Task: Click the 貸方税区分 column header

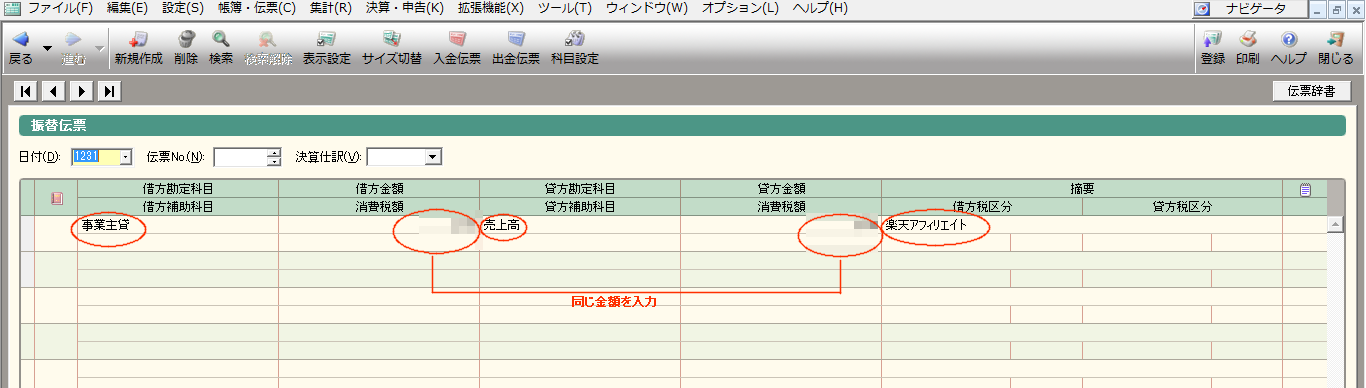Action: (1183, 207)
